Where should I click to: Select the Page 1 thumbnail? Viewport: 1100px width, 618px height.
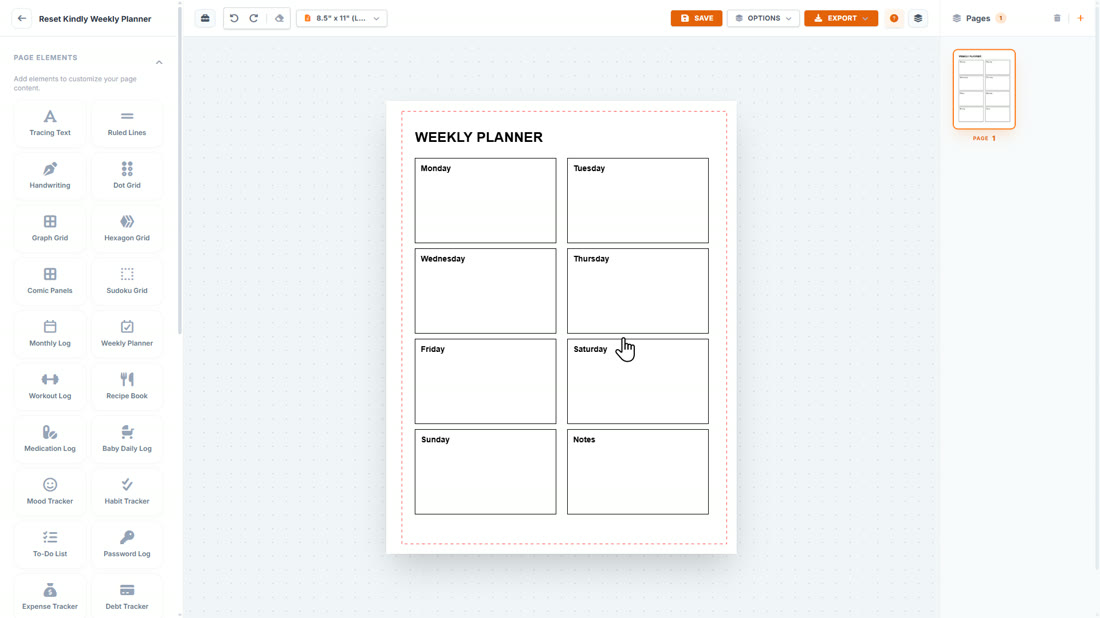pos(984,89)
